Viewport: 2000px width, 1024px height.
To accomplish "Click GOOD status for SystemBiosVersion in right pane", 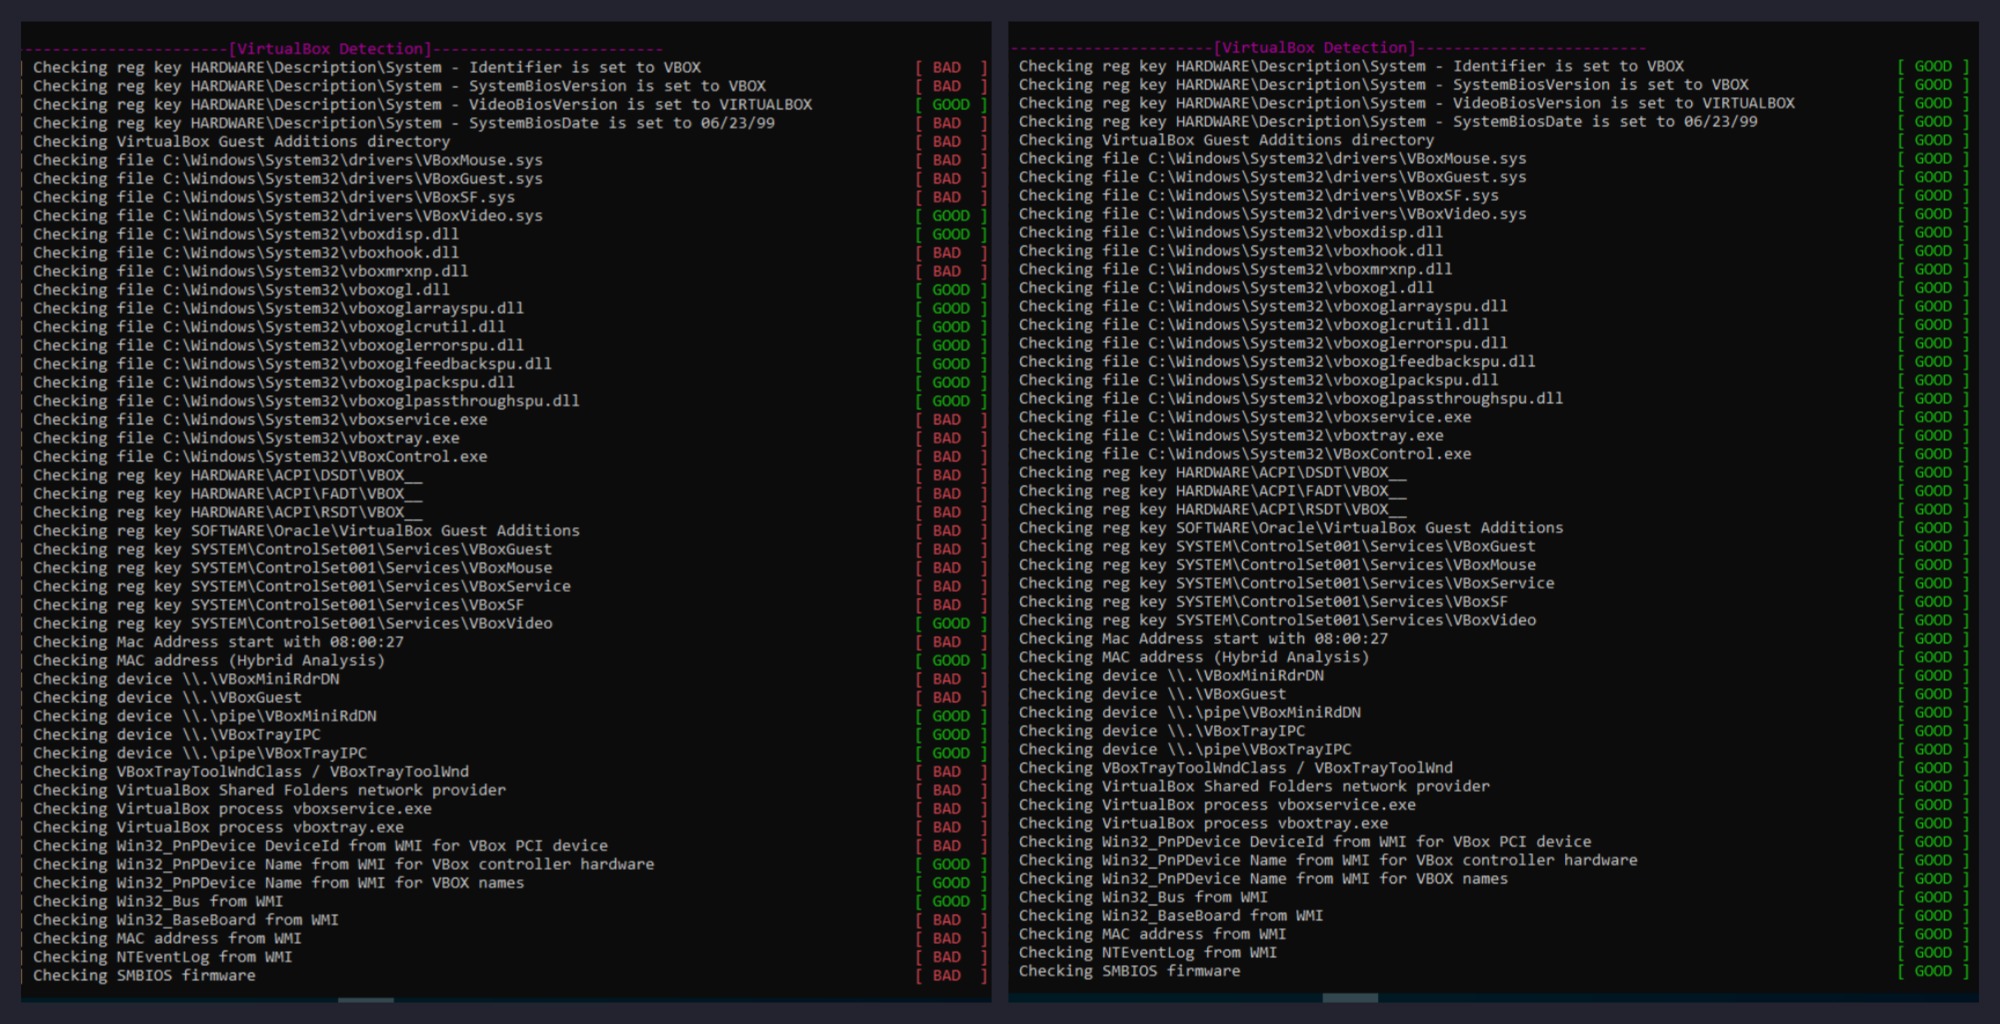I will pyautogui.click(x=1933, y=85).
